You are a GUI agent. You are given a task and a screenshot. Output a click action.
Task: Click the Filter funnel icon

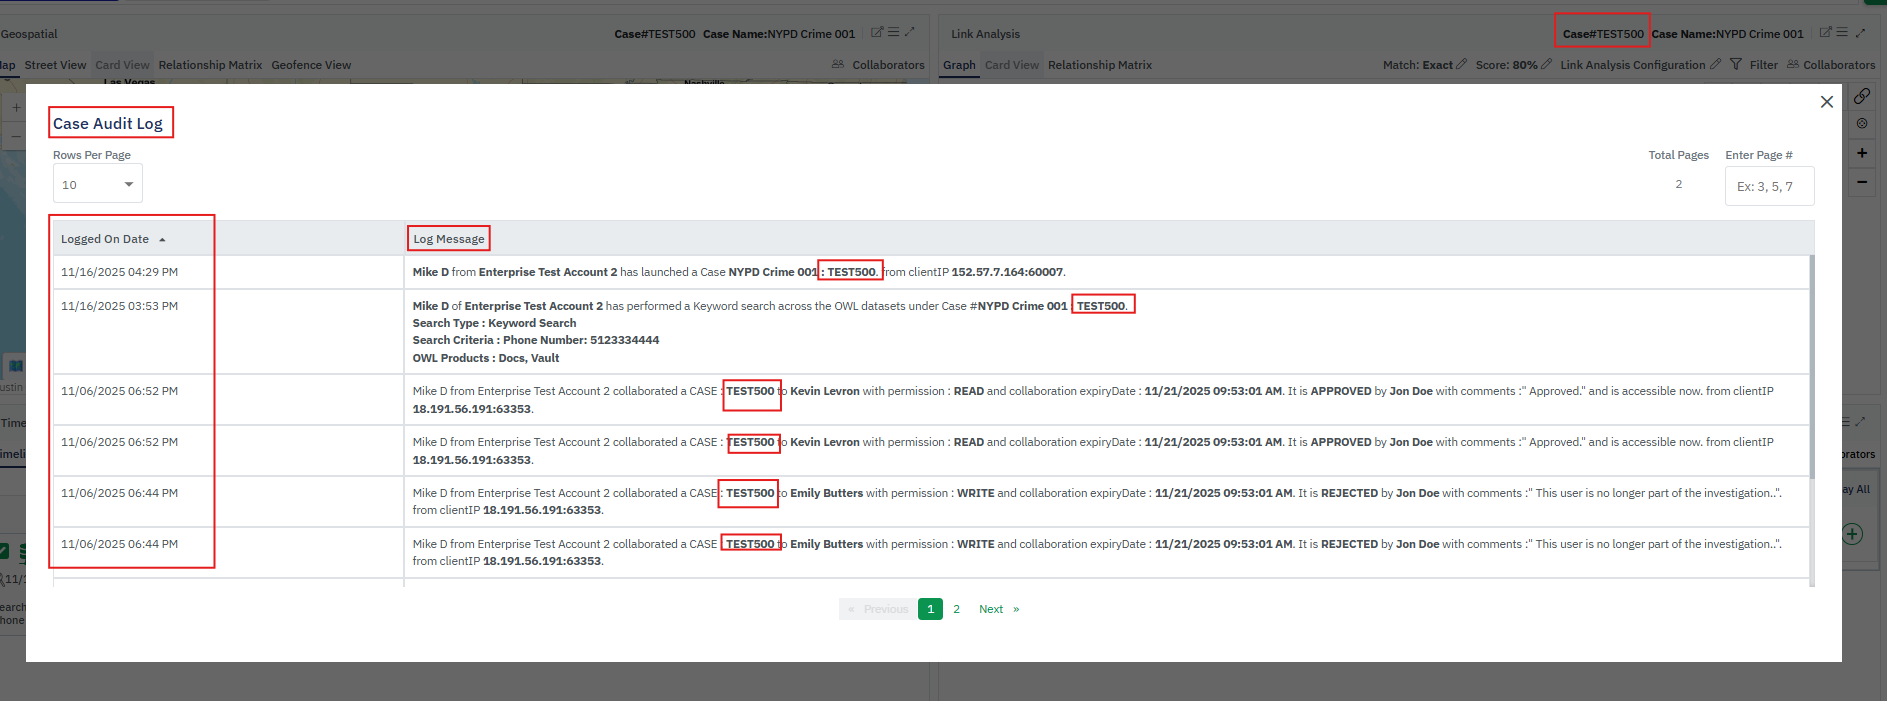click(x=1736, y=65)
